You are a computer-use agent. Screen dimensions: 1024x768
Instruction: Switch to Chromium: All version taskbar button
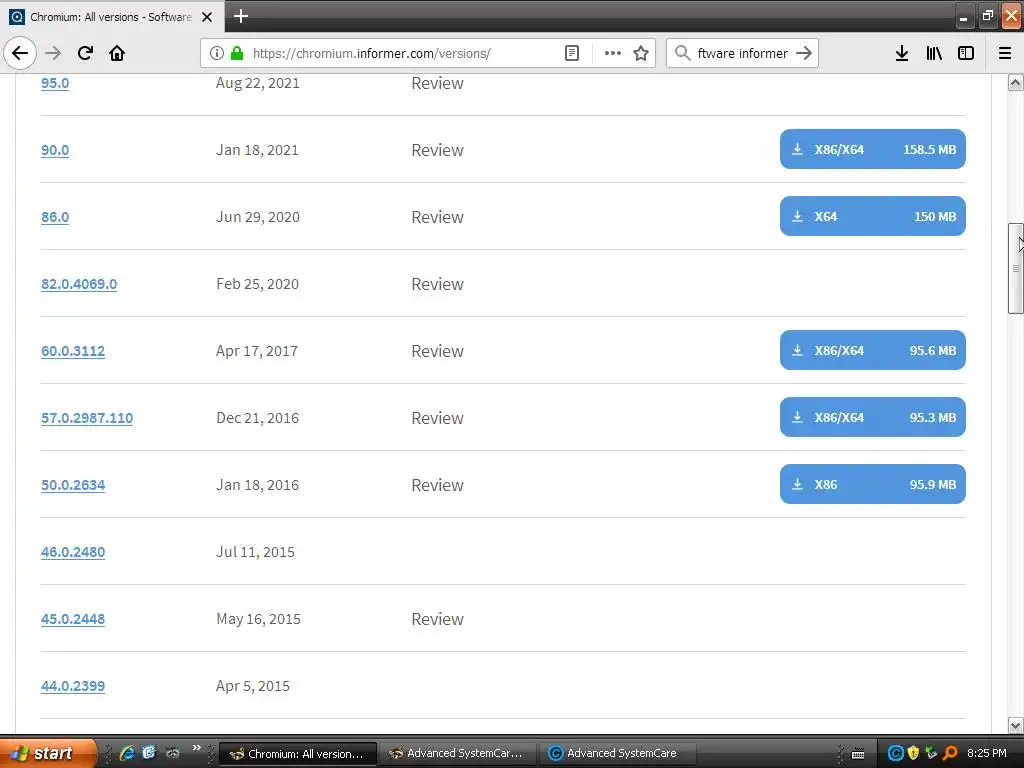pyautogui.click(x=298, y=754)
